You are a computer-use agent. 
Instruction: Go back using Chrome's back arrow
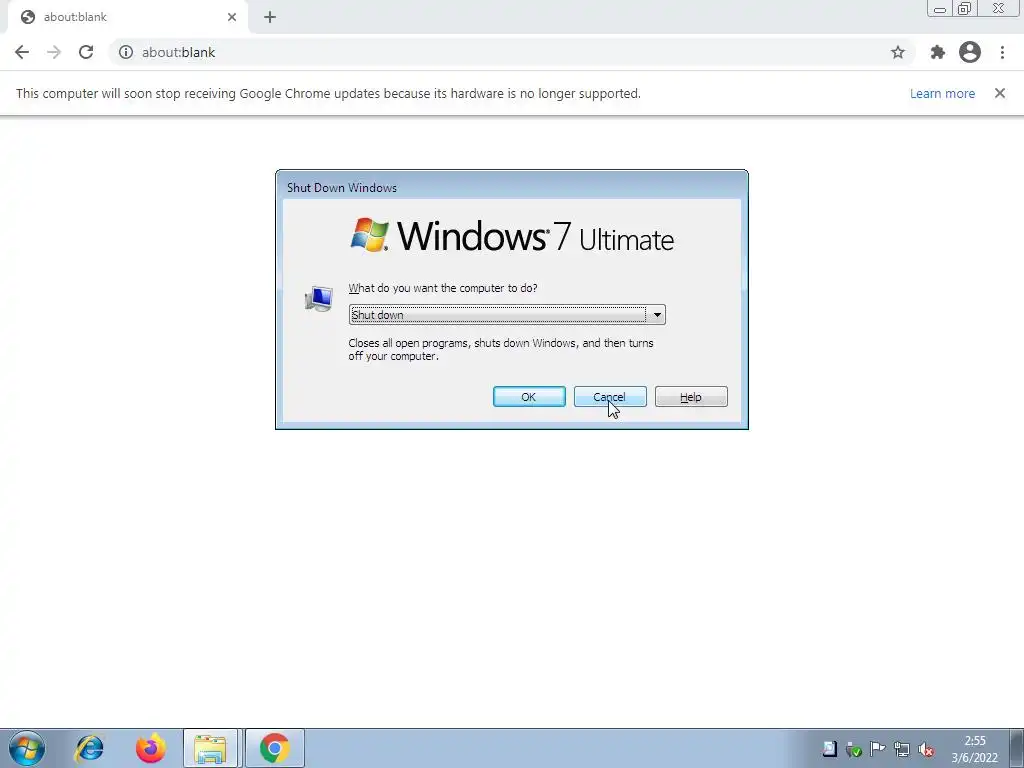pyautogui.click(x=22, y=52)
